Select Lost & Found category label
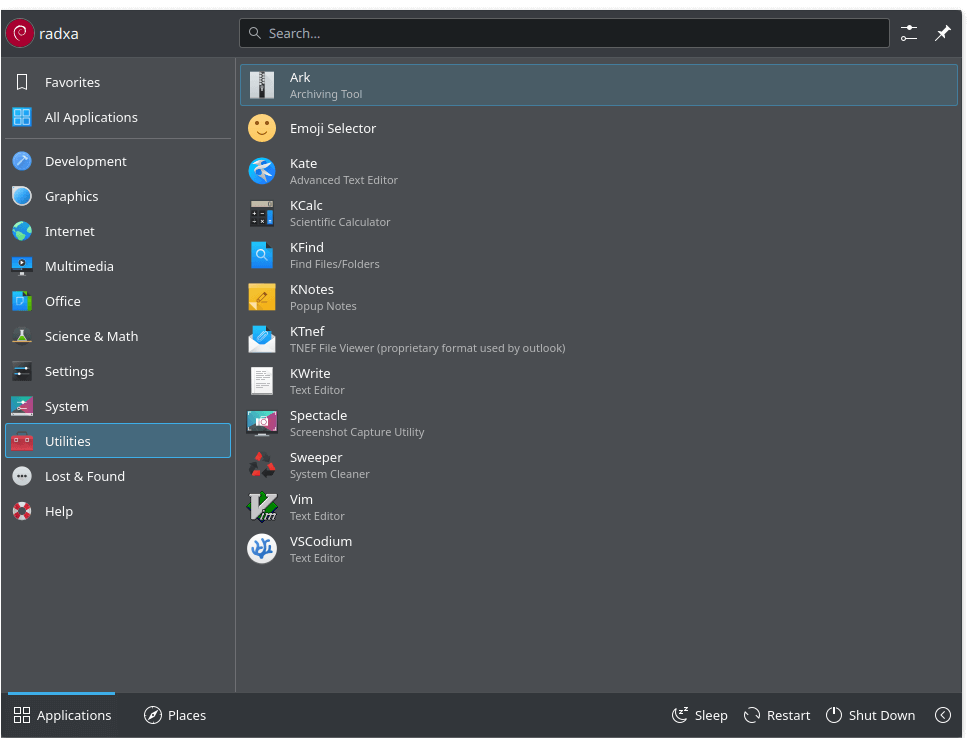This screenshot has height=739, width=972. tap(84, 477)
